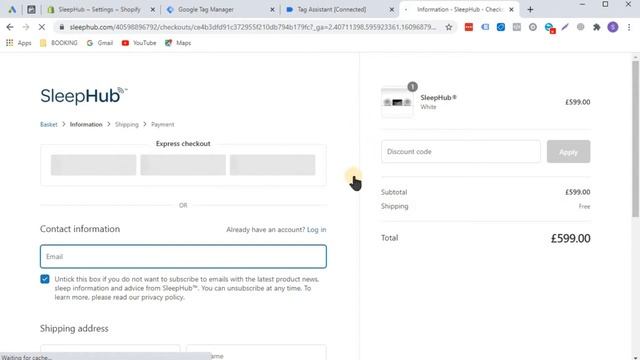Image resolution: width=640 pixels, height=360 pixels.
Task: Click the Apply discount button
Action: (x=568, y=151)
